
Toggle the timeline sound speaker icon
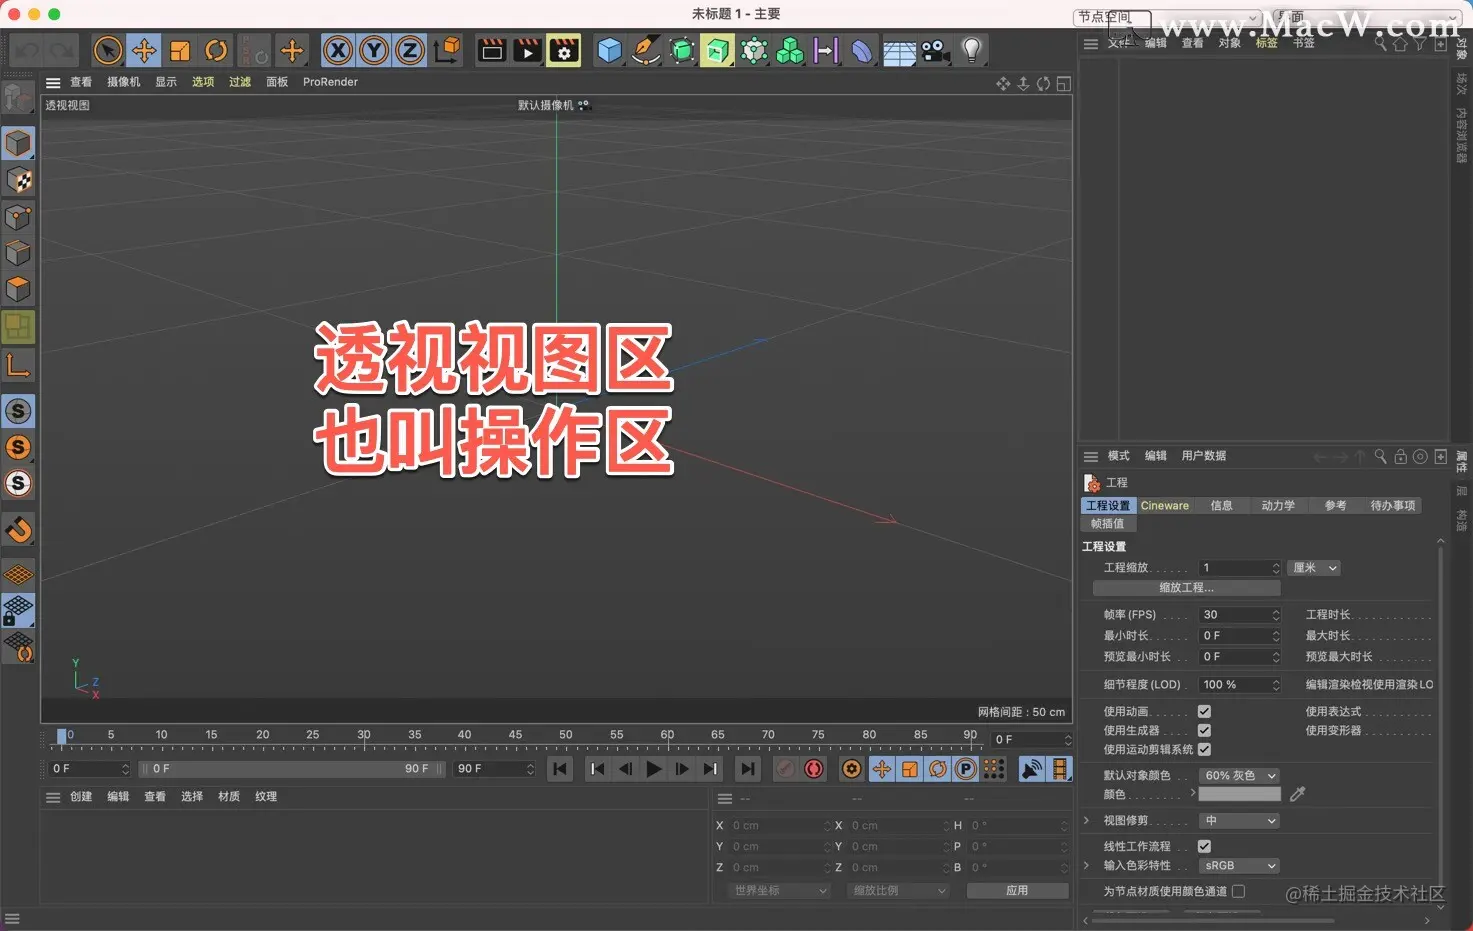coord(1031,769)
